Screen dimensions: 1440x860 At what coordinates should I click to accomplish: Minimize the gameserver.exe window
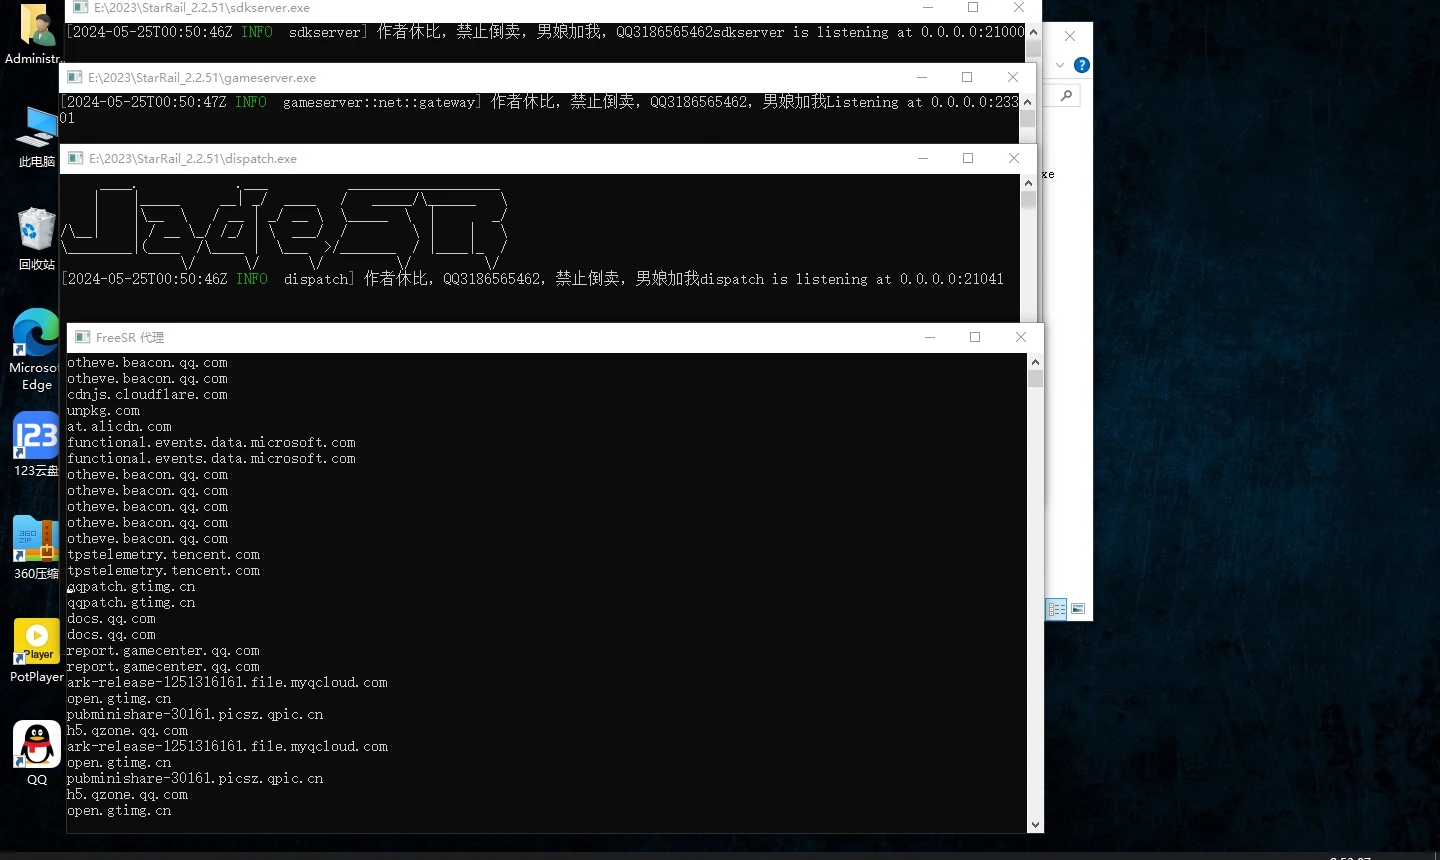click(x=922, y=77)
